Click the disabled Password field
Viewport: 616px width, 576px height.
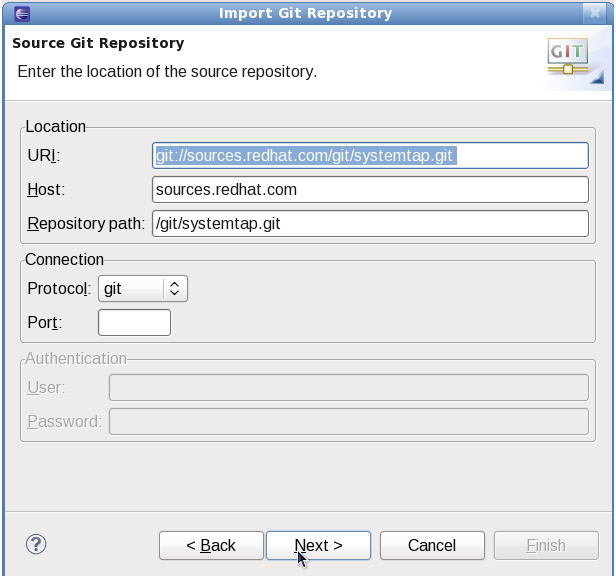pyautogui.click(x=349, y=422)
